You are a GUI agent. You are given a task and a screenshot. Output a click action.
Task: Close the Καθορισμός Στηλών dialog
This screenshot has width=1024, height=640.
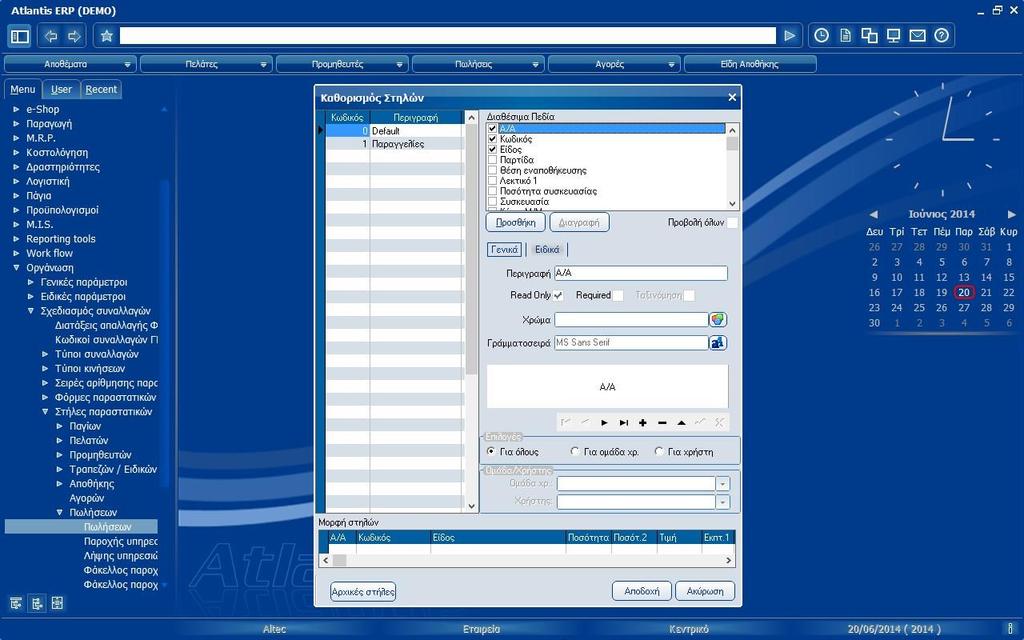[732, 97]
